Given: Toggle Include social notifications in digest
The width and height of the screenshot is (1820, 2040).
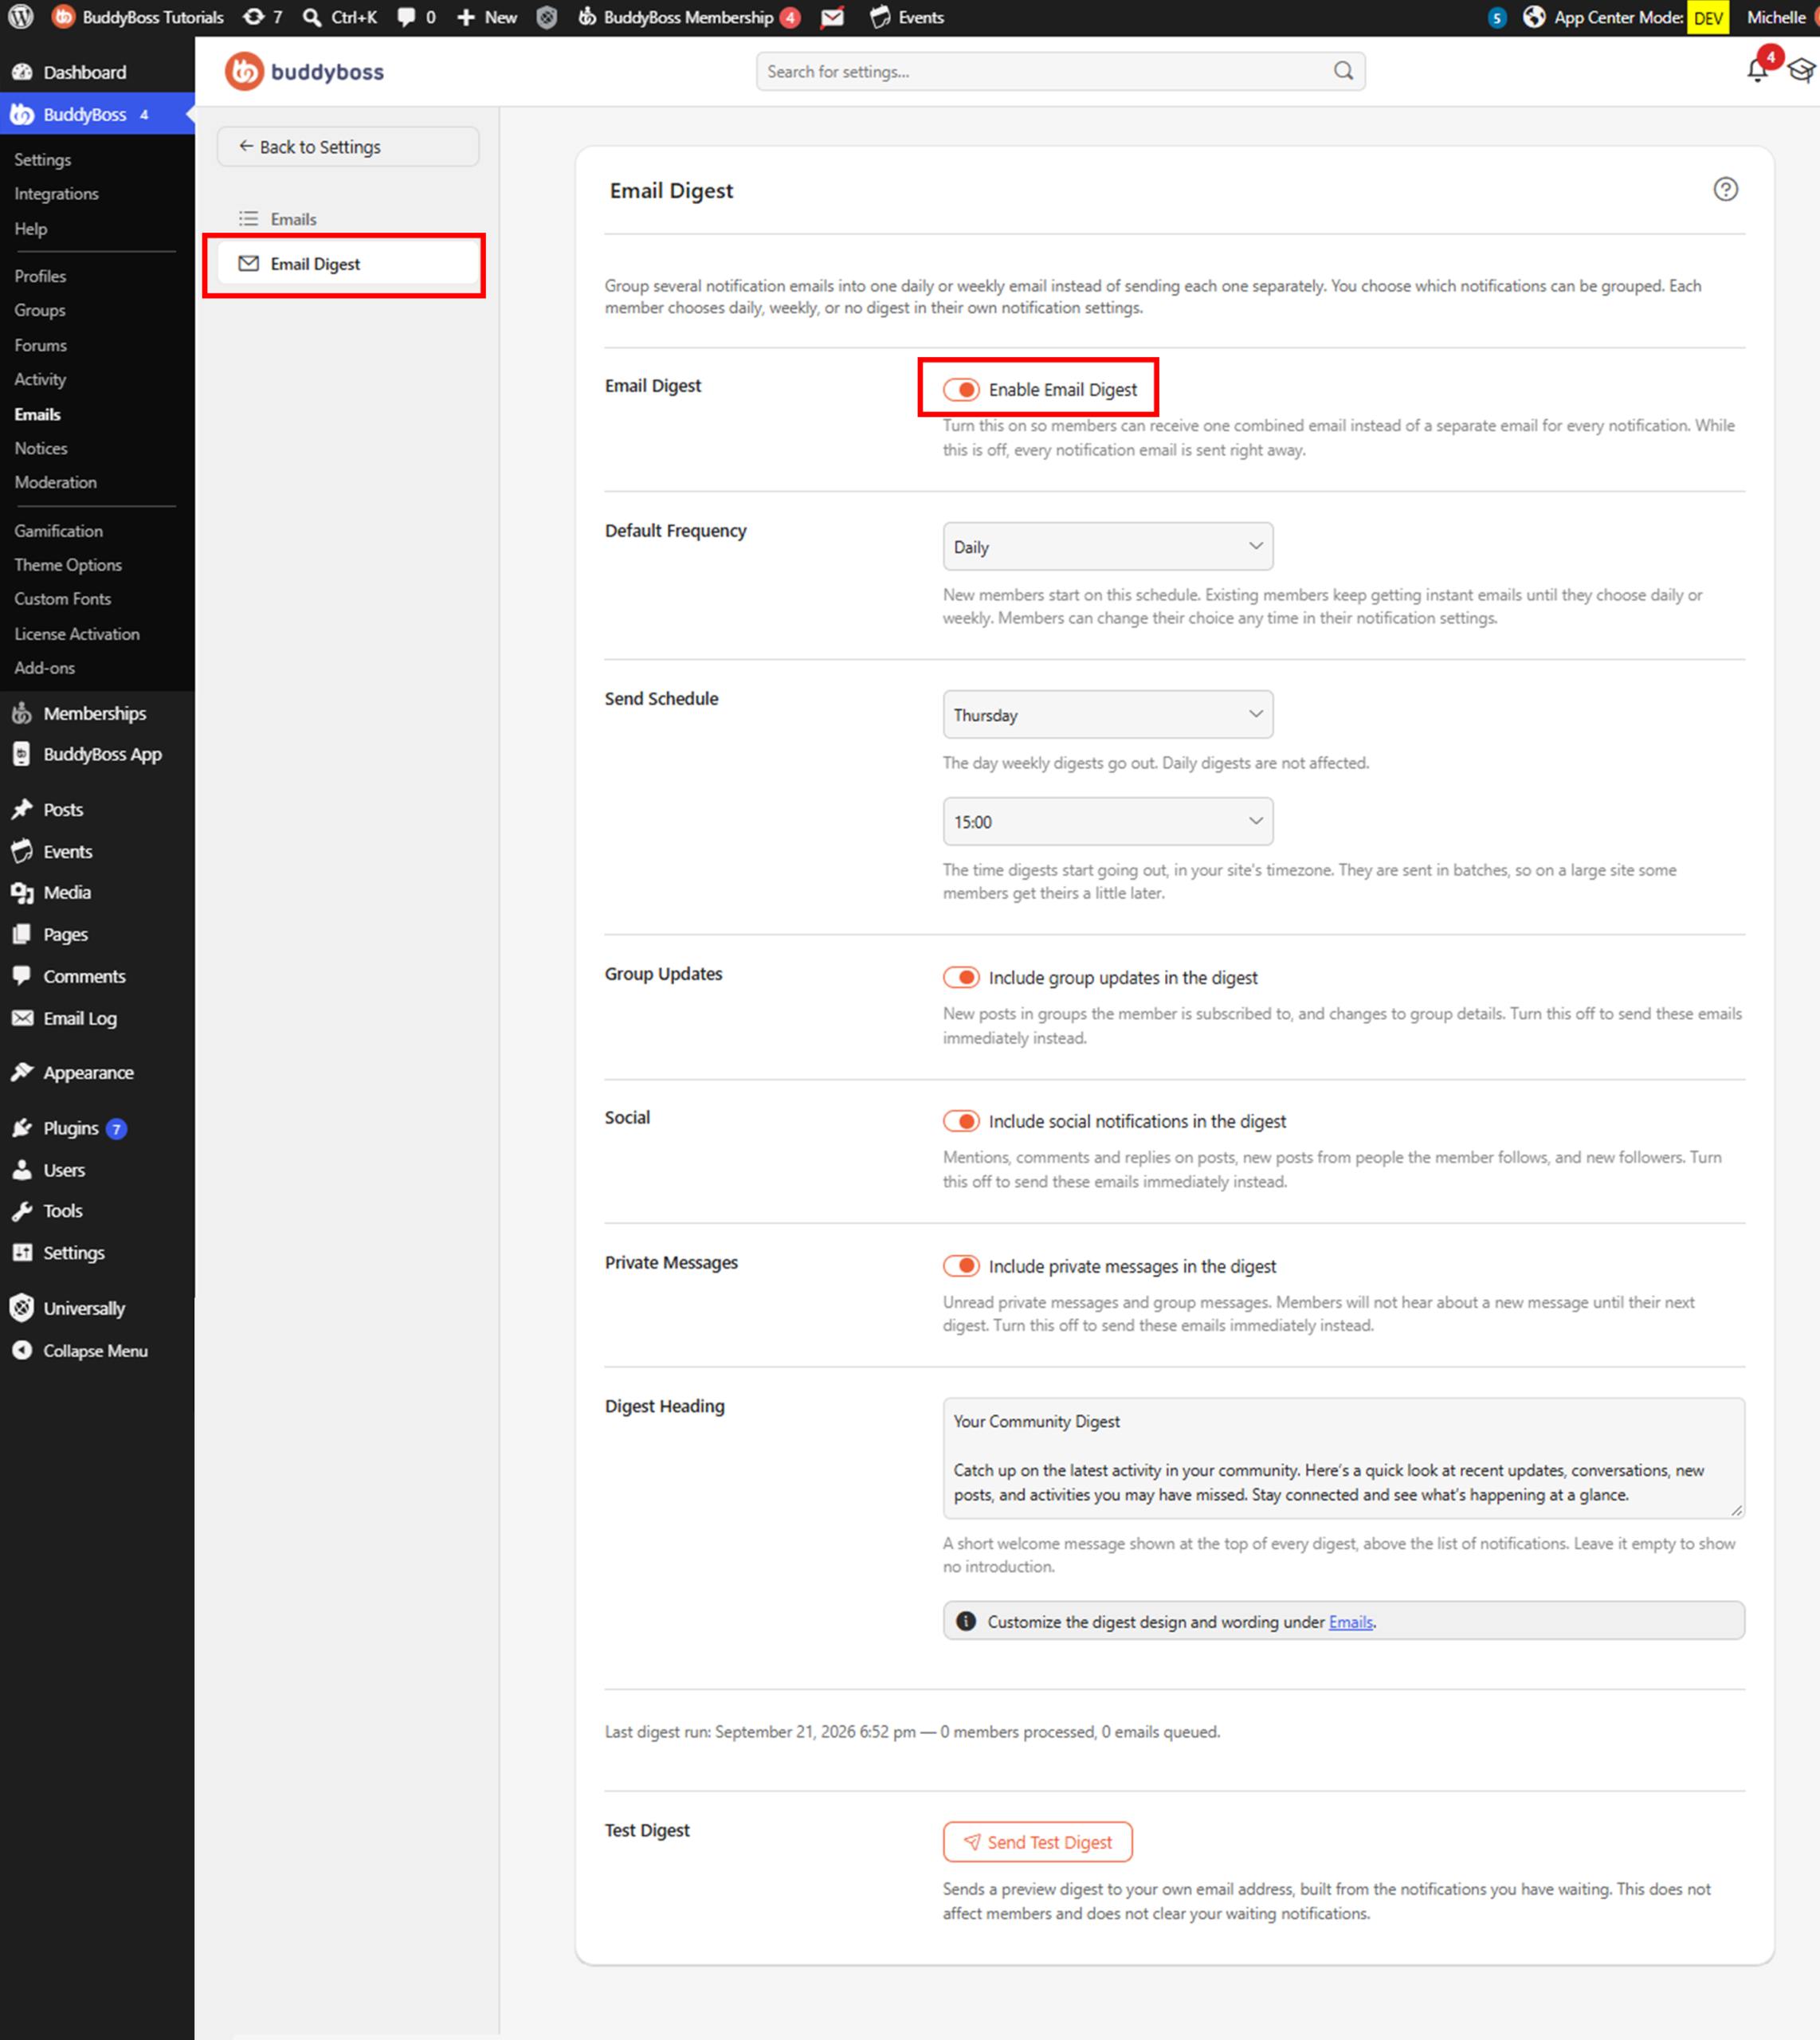Looking at the screenshot, I should 961,1121.
